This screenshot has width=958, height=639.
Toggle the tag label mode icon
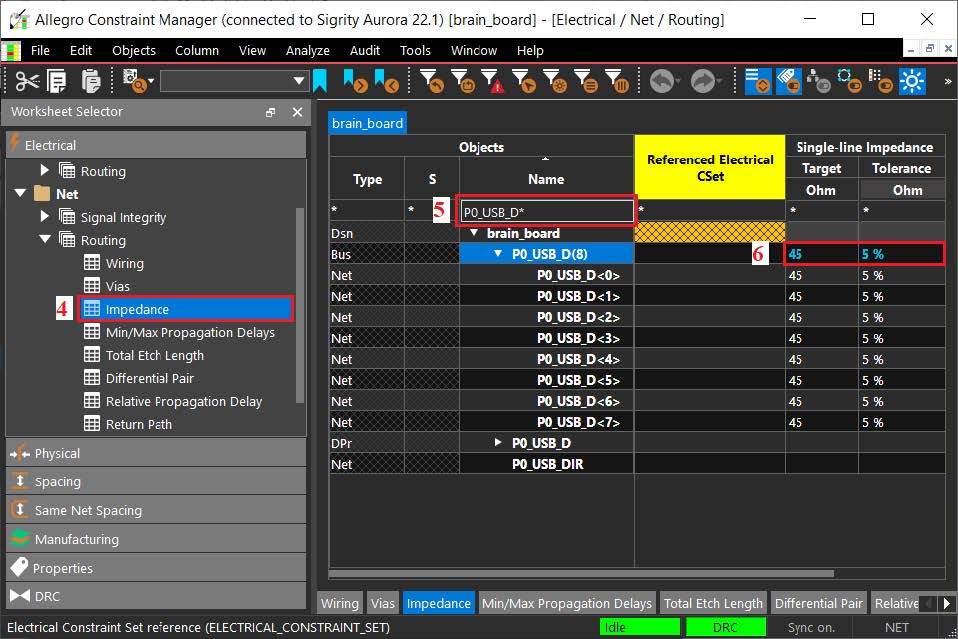789,81
